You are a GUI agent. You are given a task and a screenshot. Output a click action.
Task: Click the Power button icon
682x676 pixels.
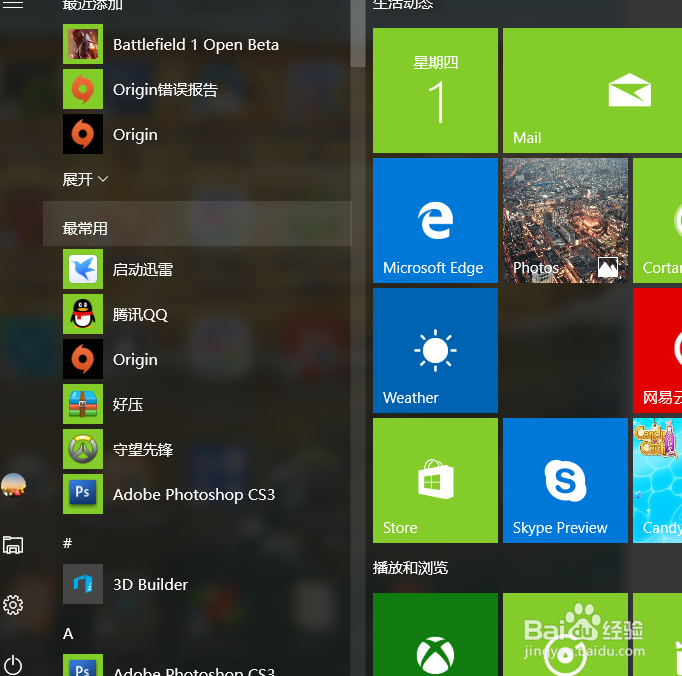tap(13, 665)
